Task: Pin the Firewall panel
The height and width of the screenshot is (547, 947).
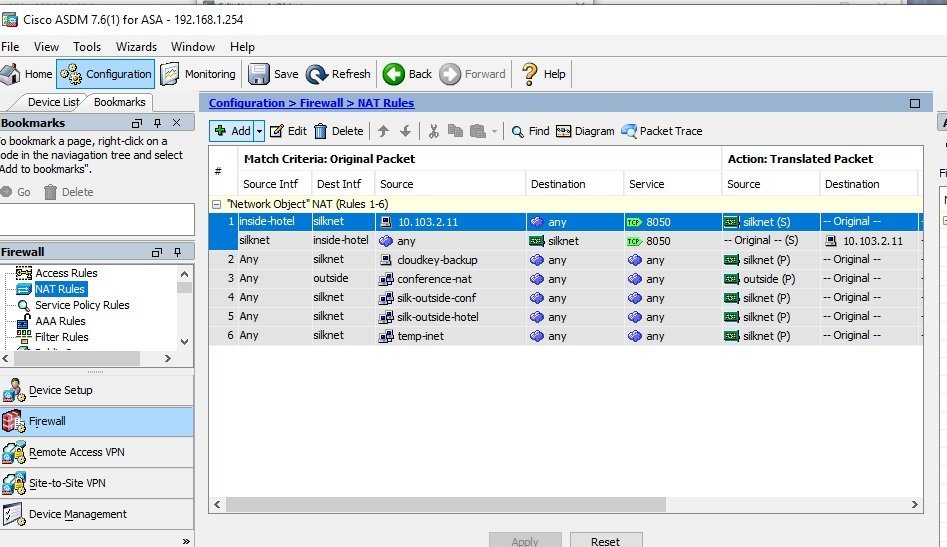Action: 177,253
